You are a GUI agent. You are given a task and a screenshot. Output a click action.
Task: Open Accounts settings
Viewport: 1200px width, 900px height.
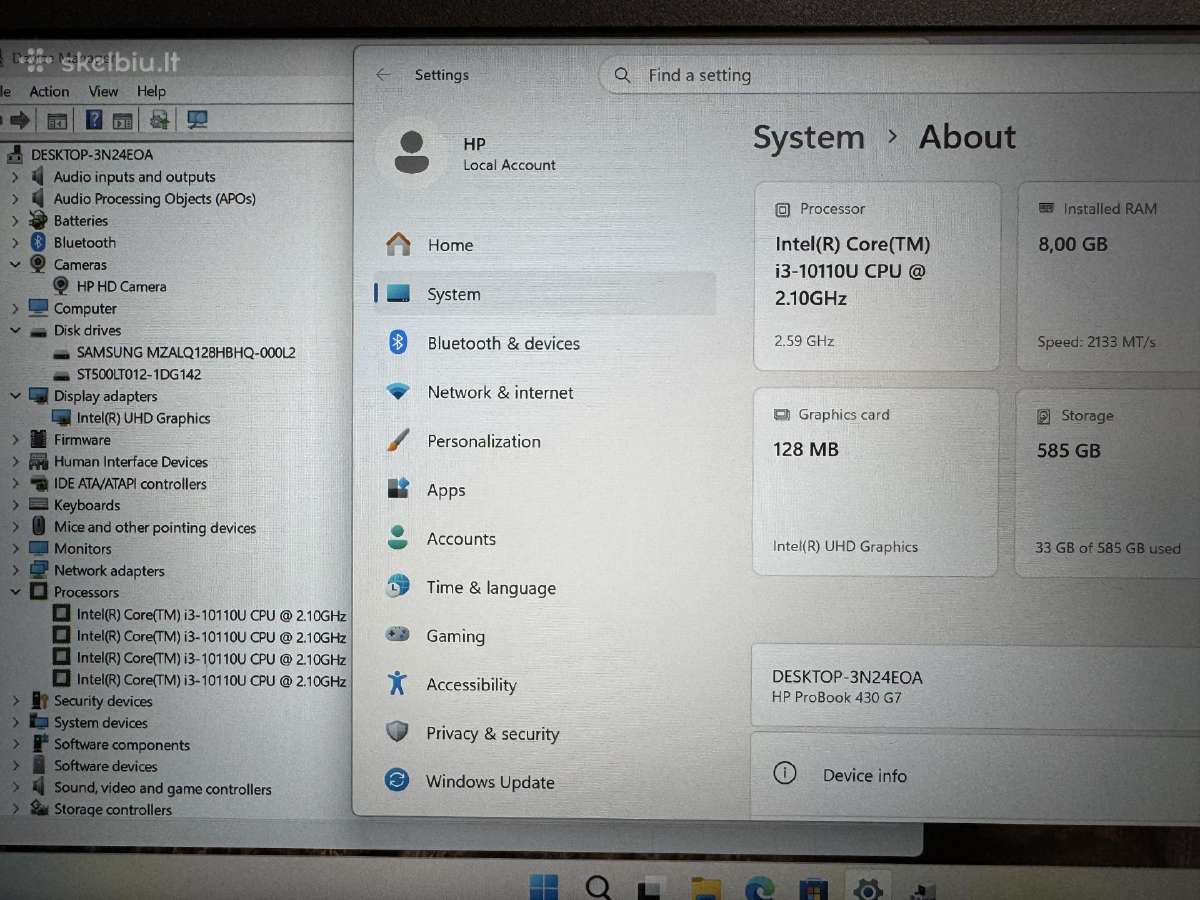tap(545, 538)
